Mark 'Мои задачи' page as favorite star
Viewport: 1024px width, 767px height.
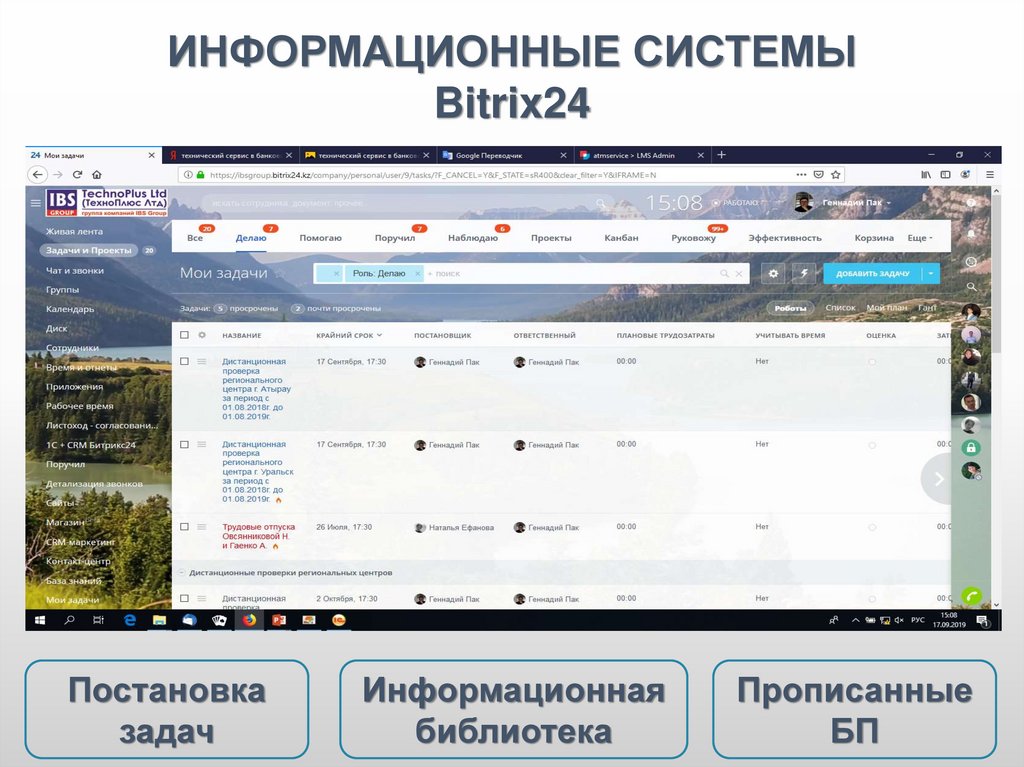(280, 273)
